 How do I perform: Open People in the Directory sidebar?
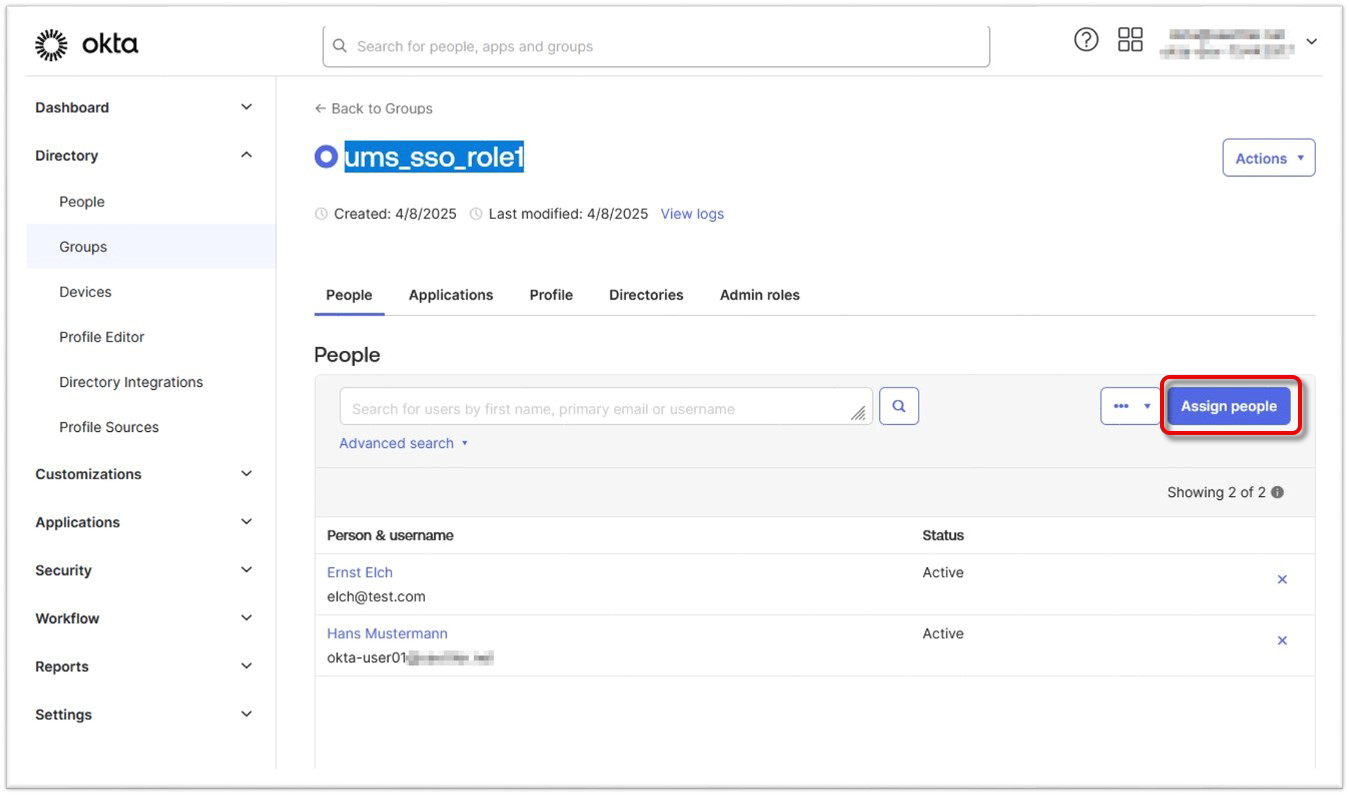tap(82, 202)
